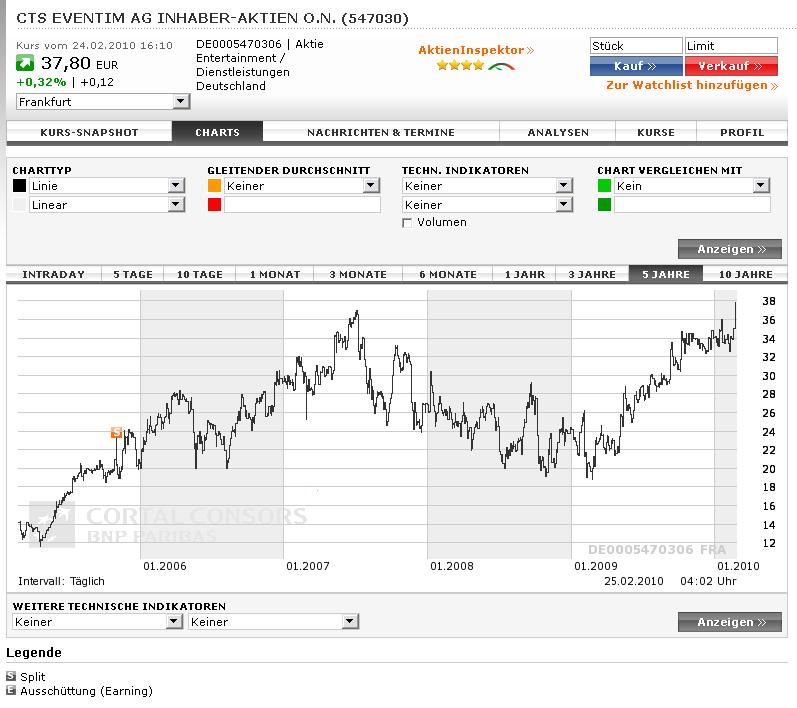The image size is (797, 708).
Task: Click the Intervall: Täglich label
Action: click(62, 581)
